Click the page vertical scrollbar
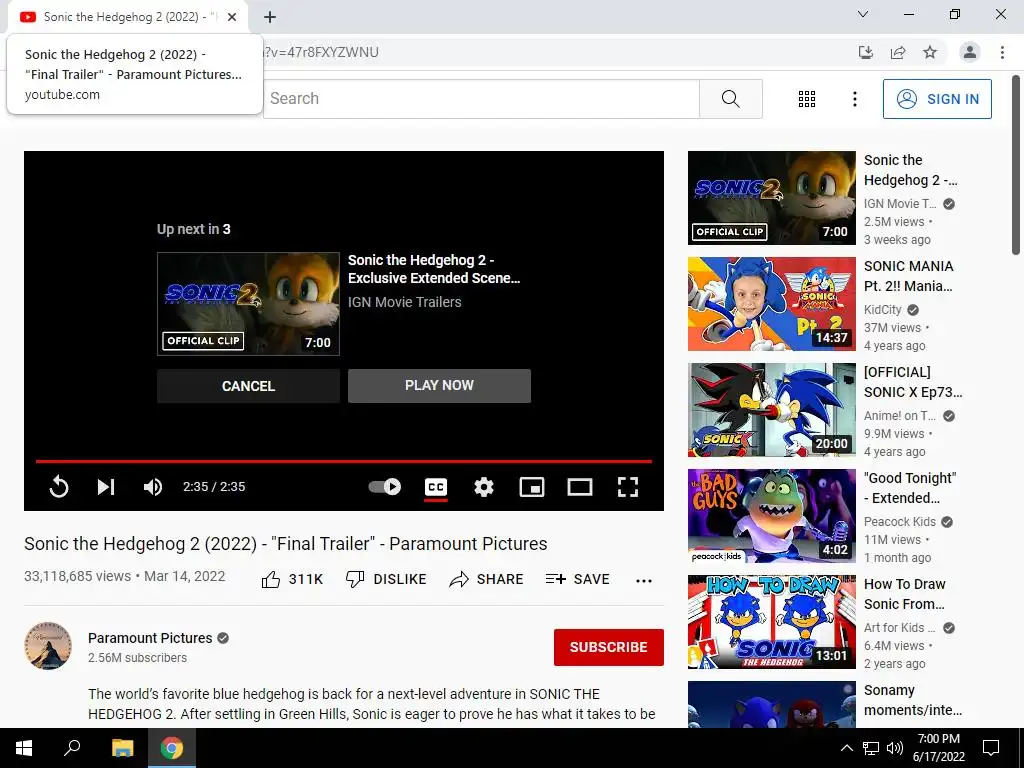Viewport: 1024px width, 768px height. (x=1016, y=167)
